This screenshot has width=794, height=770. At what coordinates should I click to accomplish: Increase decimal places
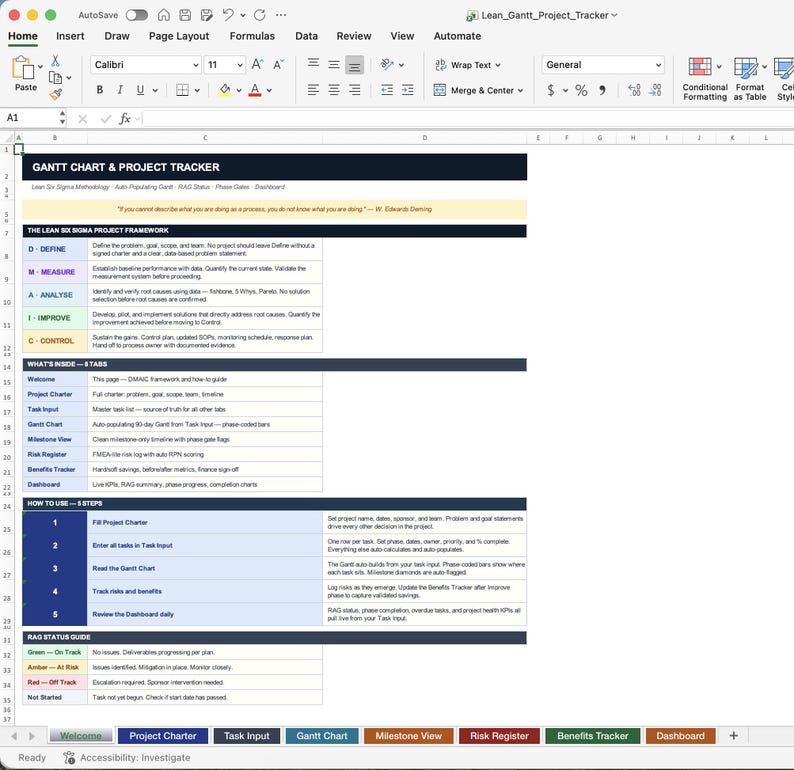coord(634,91)
